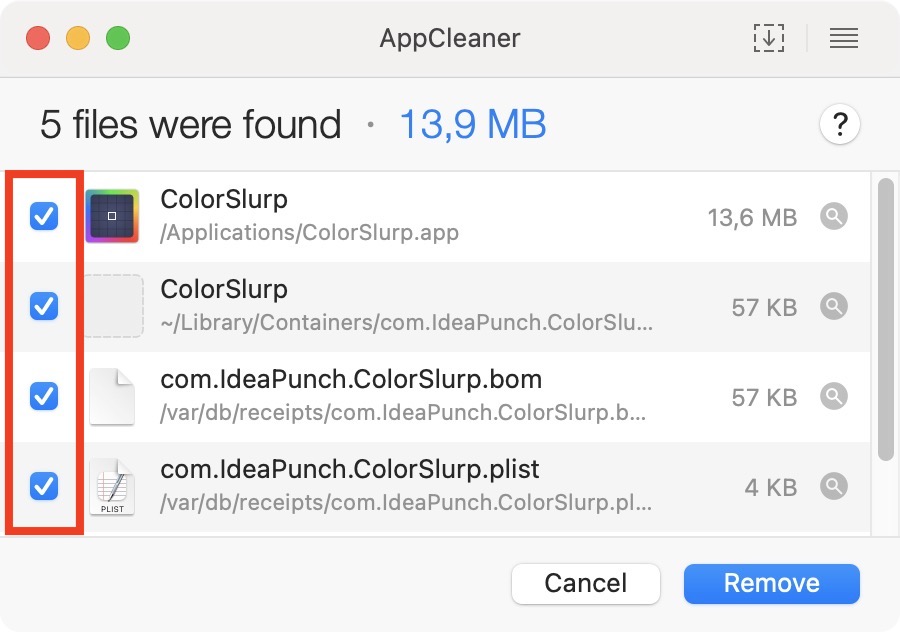Image resolution: width=900 pixels, height=632 pixels.
Task: Open the application list icon in the title bar
Action: tap(844, 38)
